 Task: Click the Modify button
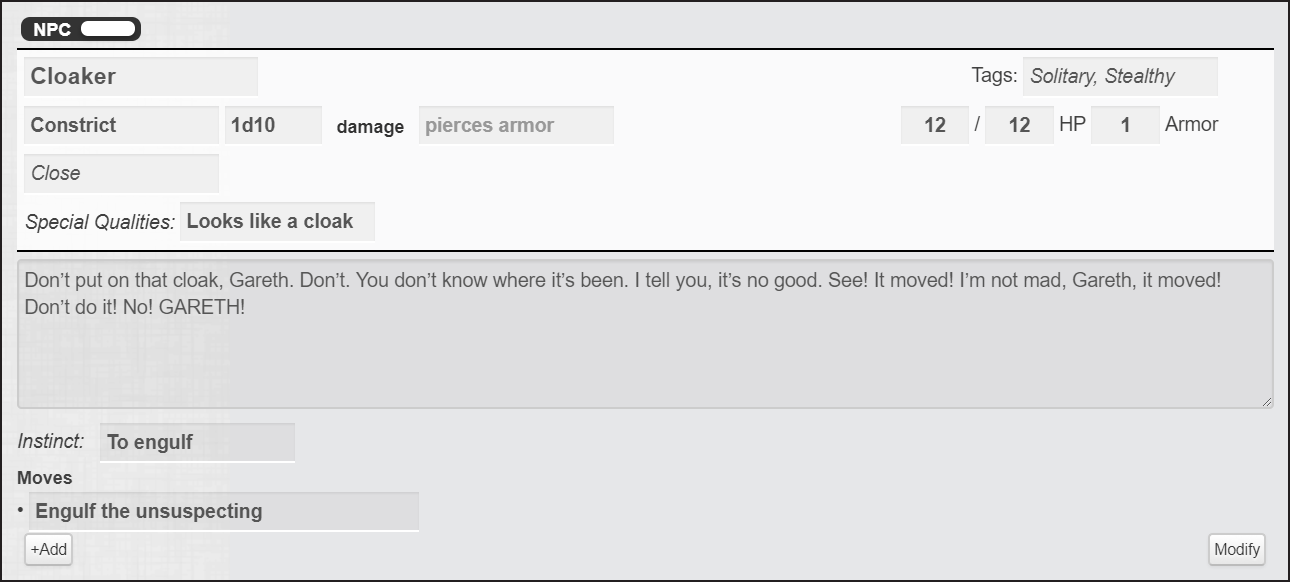(x=1238, y=549)
